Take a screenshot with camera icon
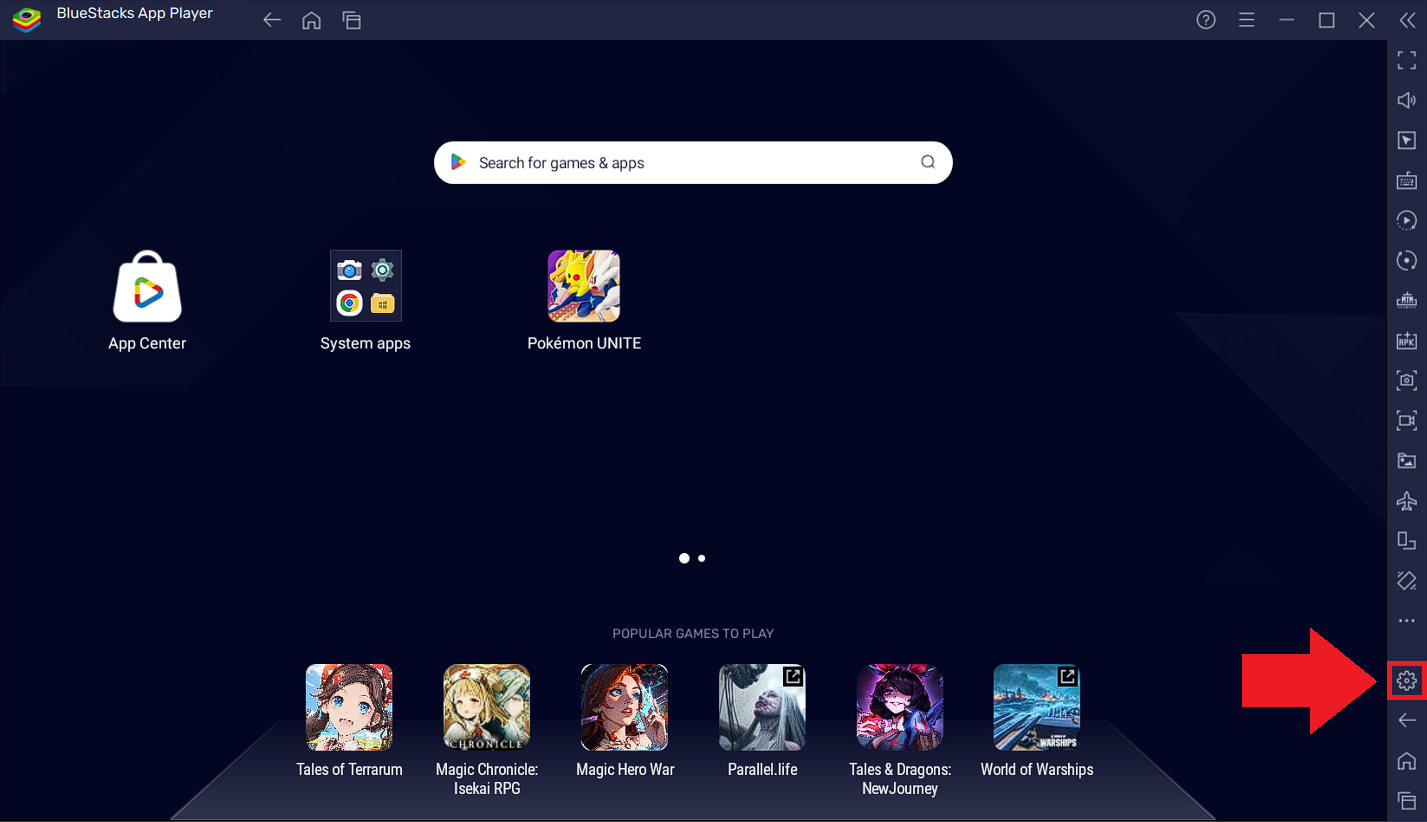 [x=1406, y=380]
